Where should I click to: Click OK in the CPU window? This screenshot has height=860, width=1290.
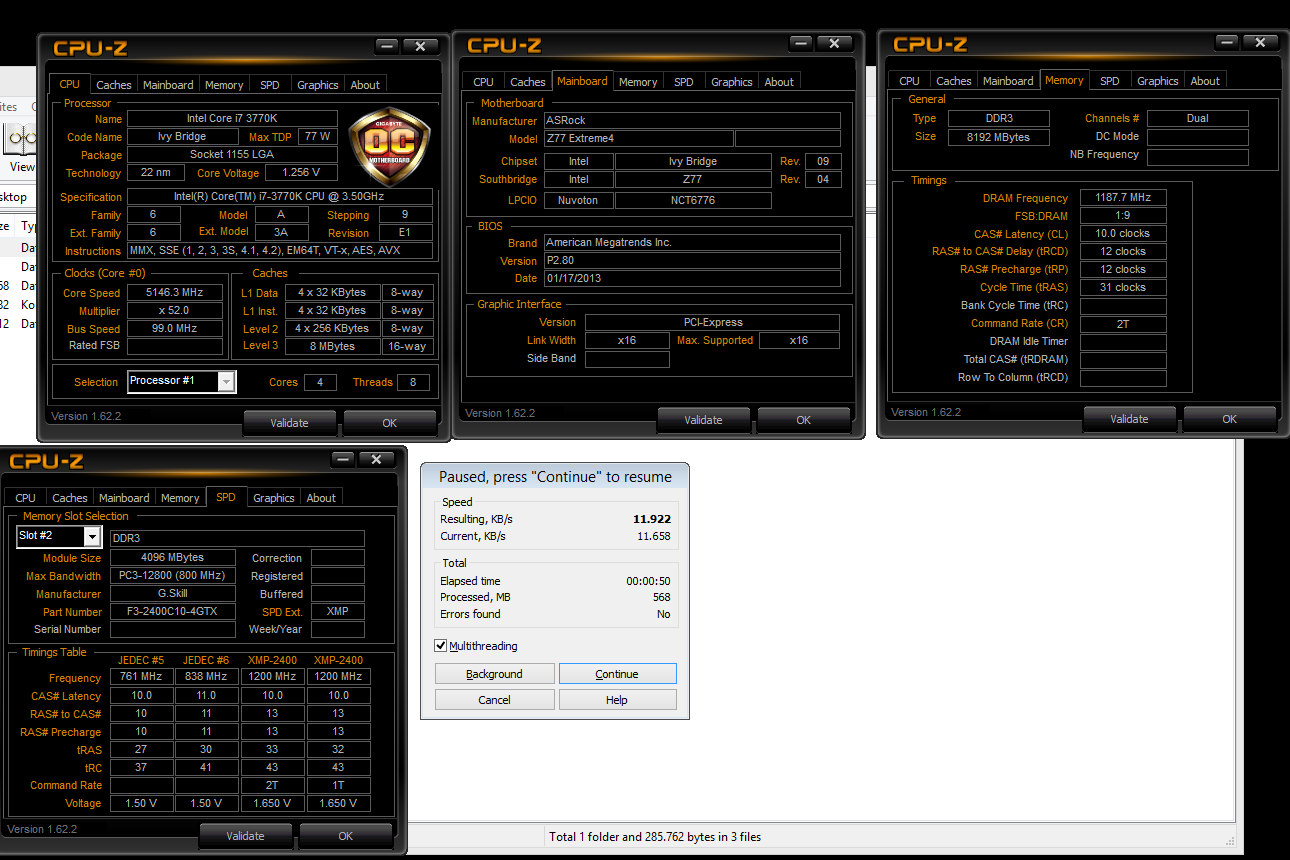pyautogui.click(x=390, y=422)
